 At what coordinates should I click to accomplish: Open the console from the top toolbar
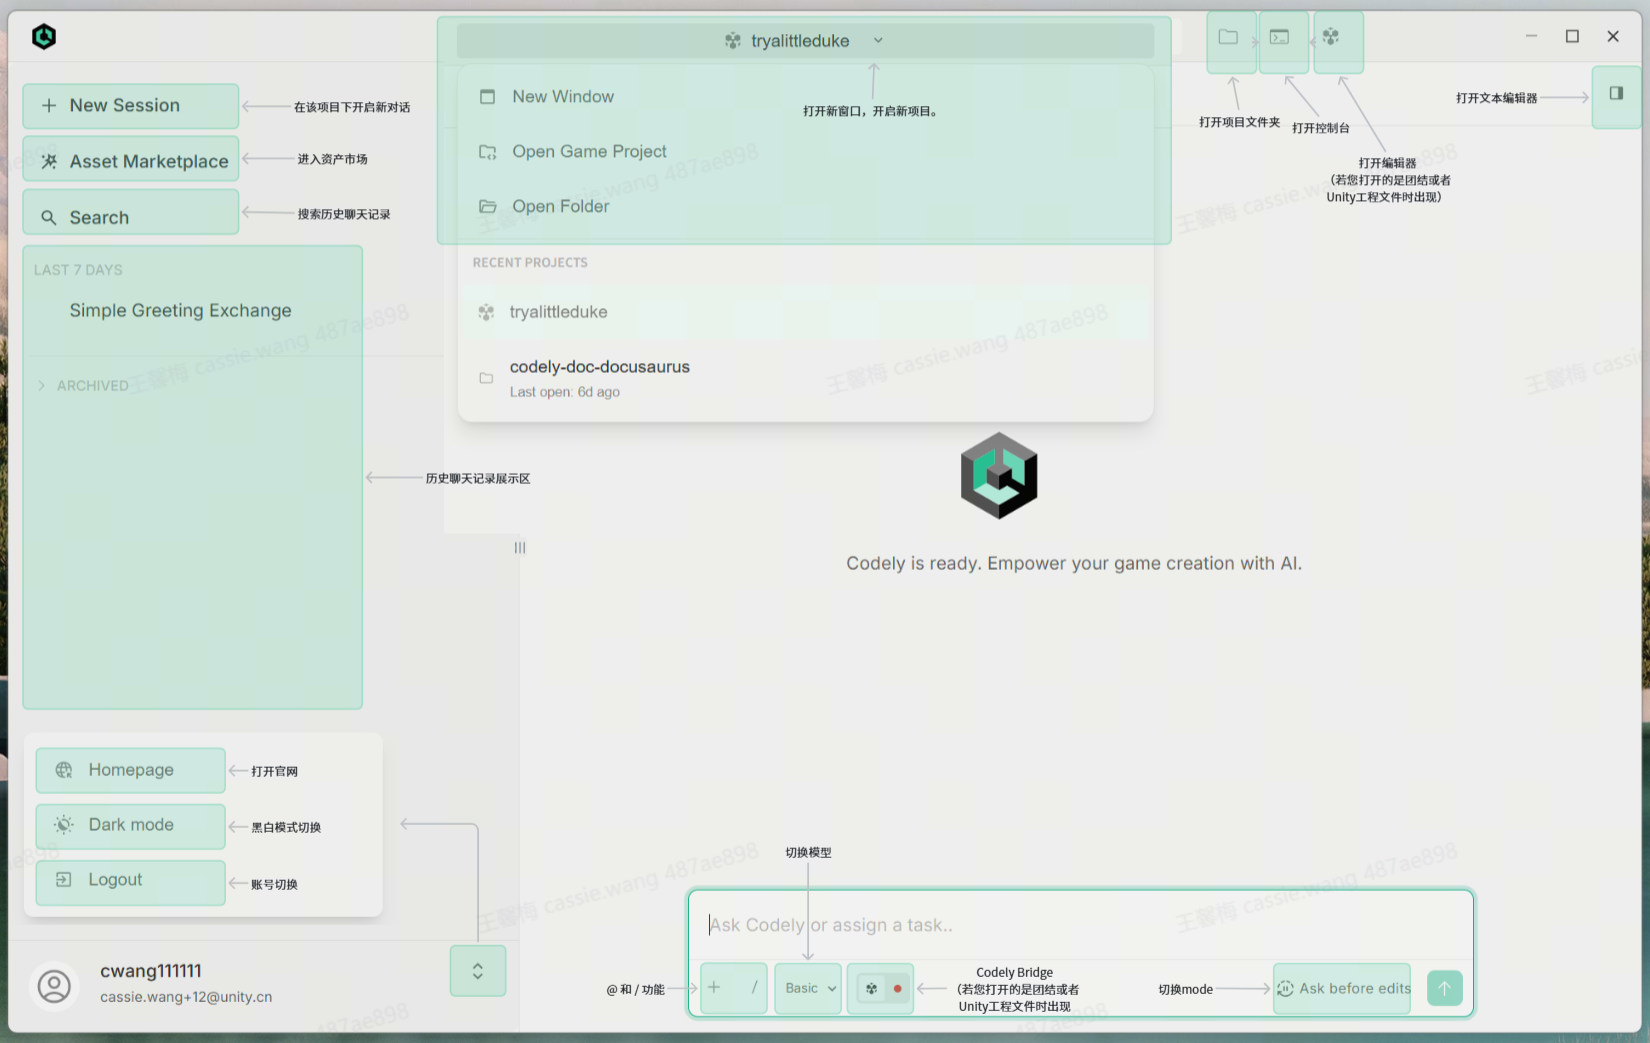coord(1279,37)
